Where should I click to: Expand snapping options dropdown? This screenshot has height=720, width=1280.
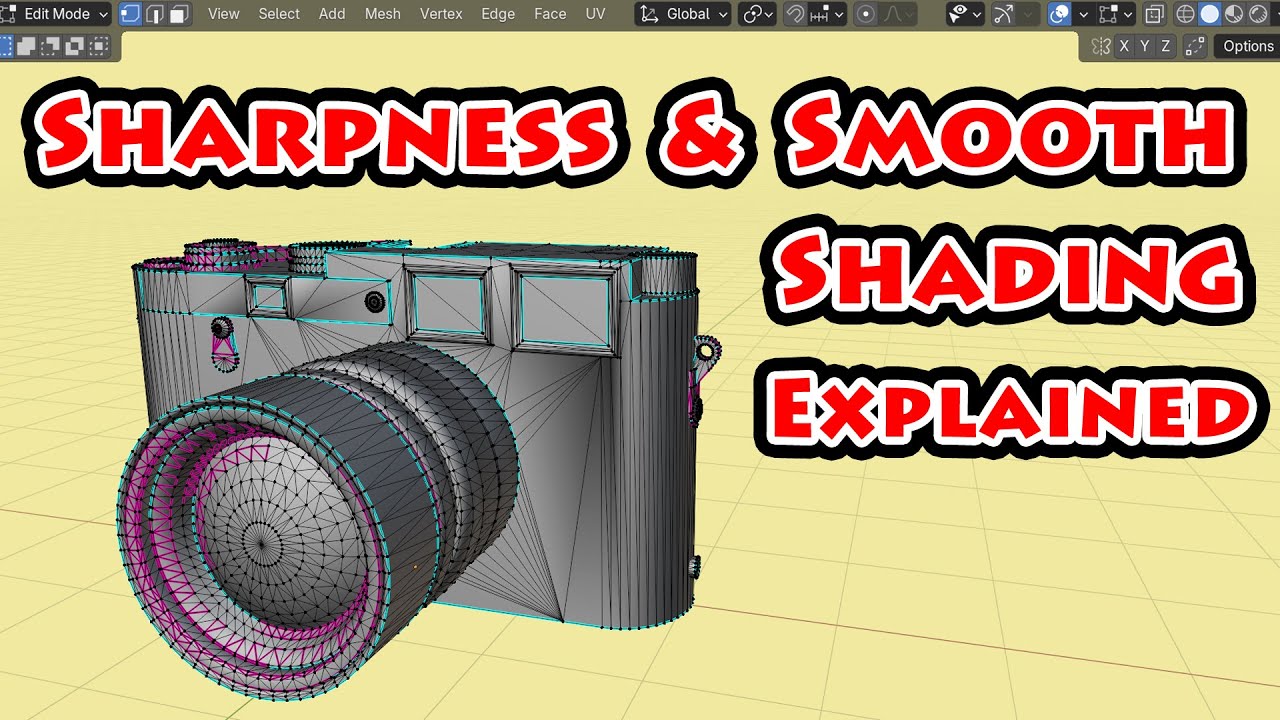click(x=839, y=14)
